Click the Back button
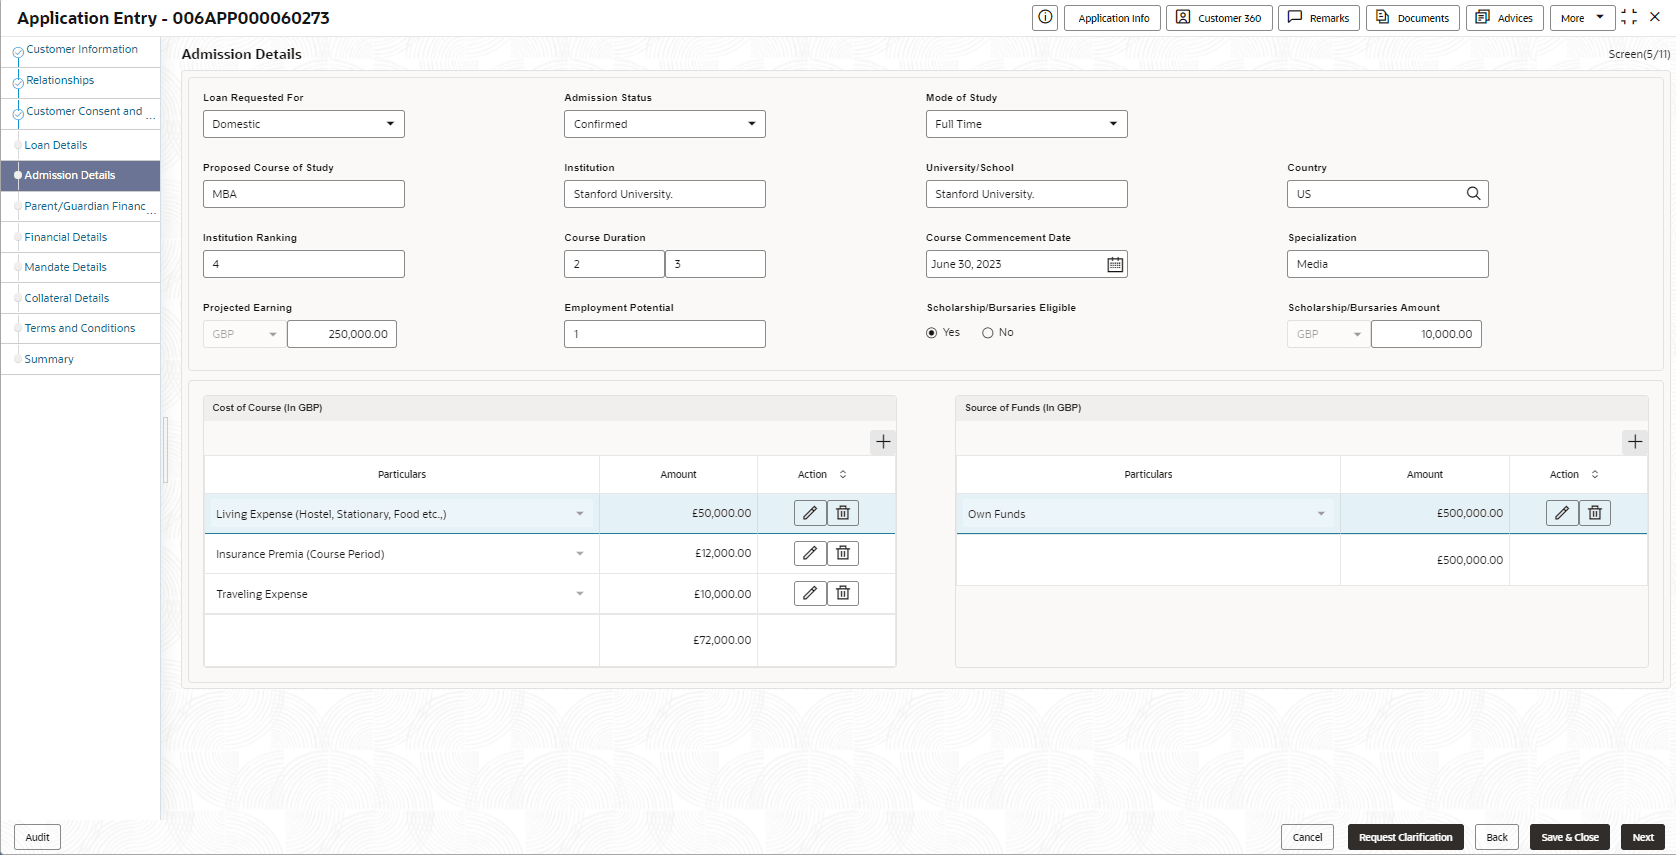1676x855 pixels. point(1497,837)
